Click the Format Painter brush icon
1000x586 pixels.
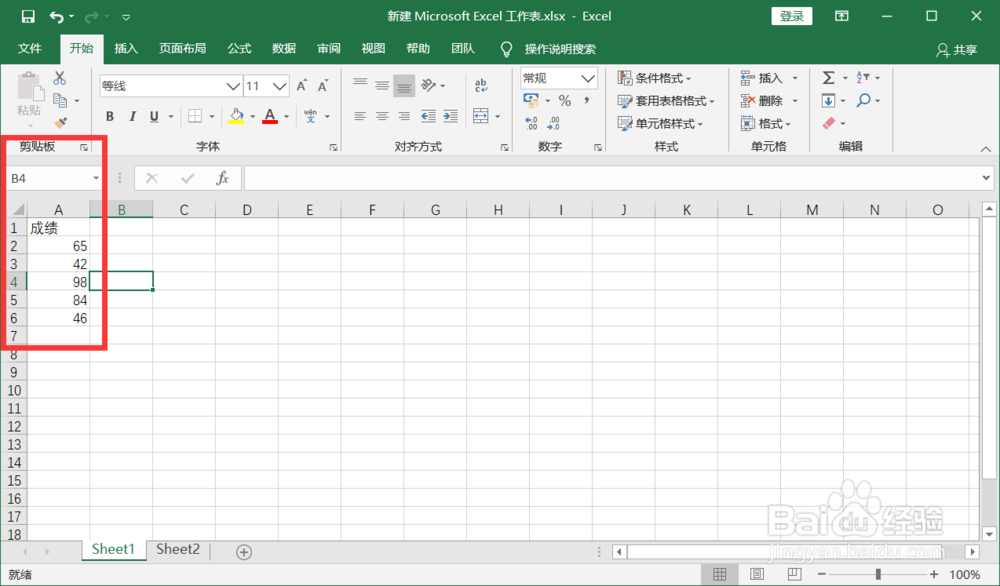point(61,122)
